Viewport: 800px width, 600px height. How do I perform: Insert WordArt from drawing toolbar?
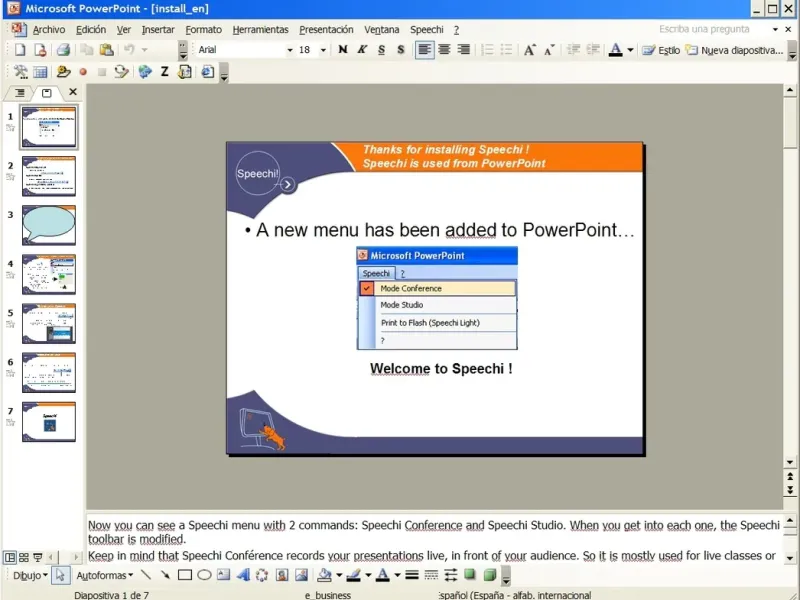(x=243, y=575)
